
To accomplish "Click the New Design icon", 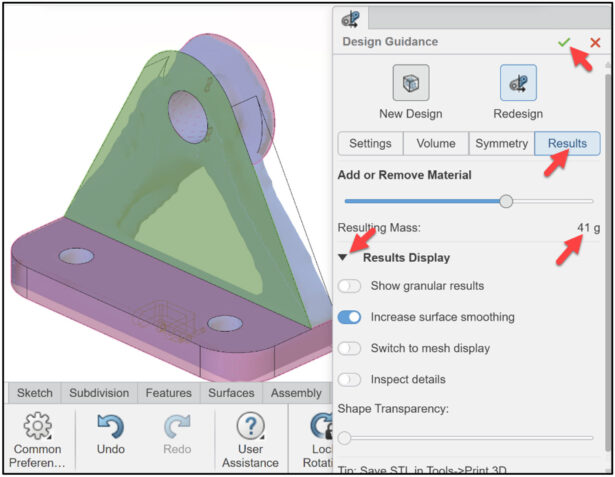I will [411, 83].
